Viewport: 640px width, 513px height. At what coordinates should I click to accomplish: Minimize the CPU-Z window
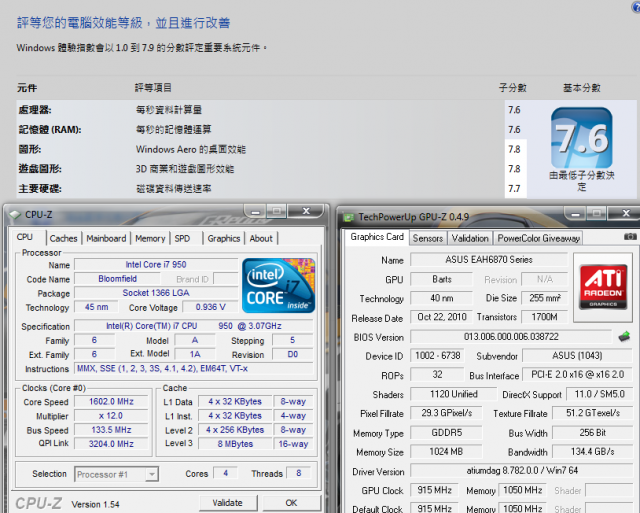pos(256,211)
